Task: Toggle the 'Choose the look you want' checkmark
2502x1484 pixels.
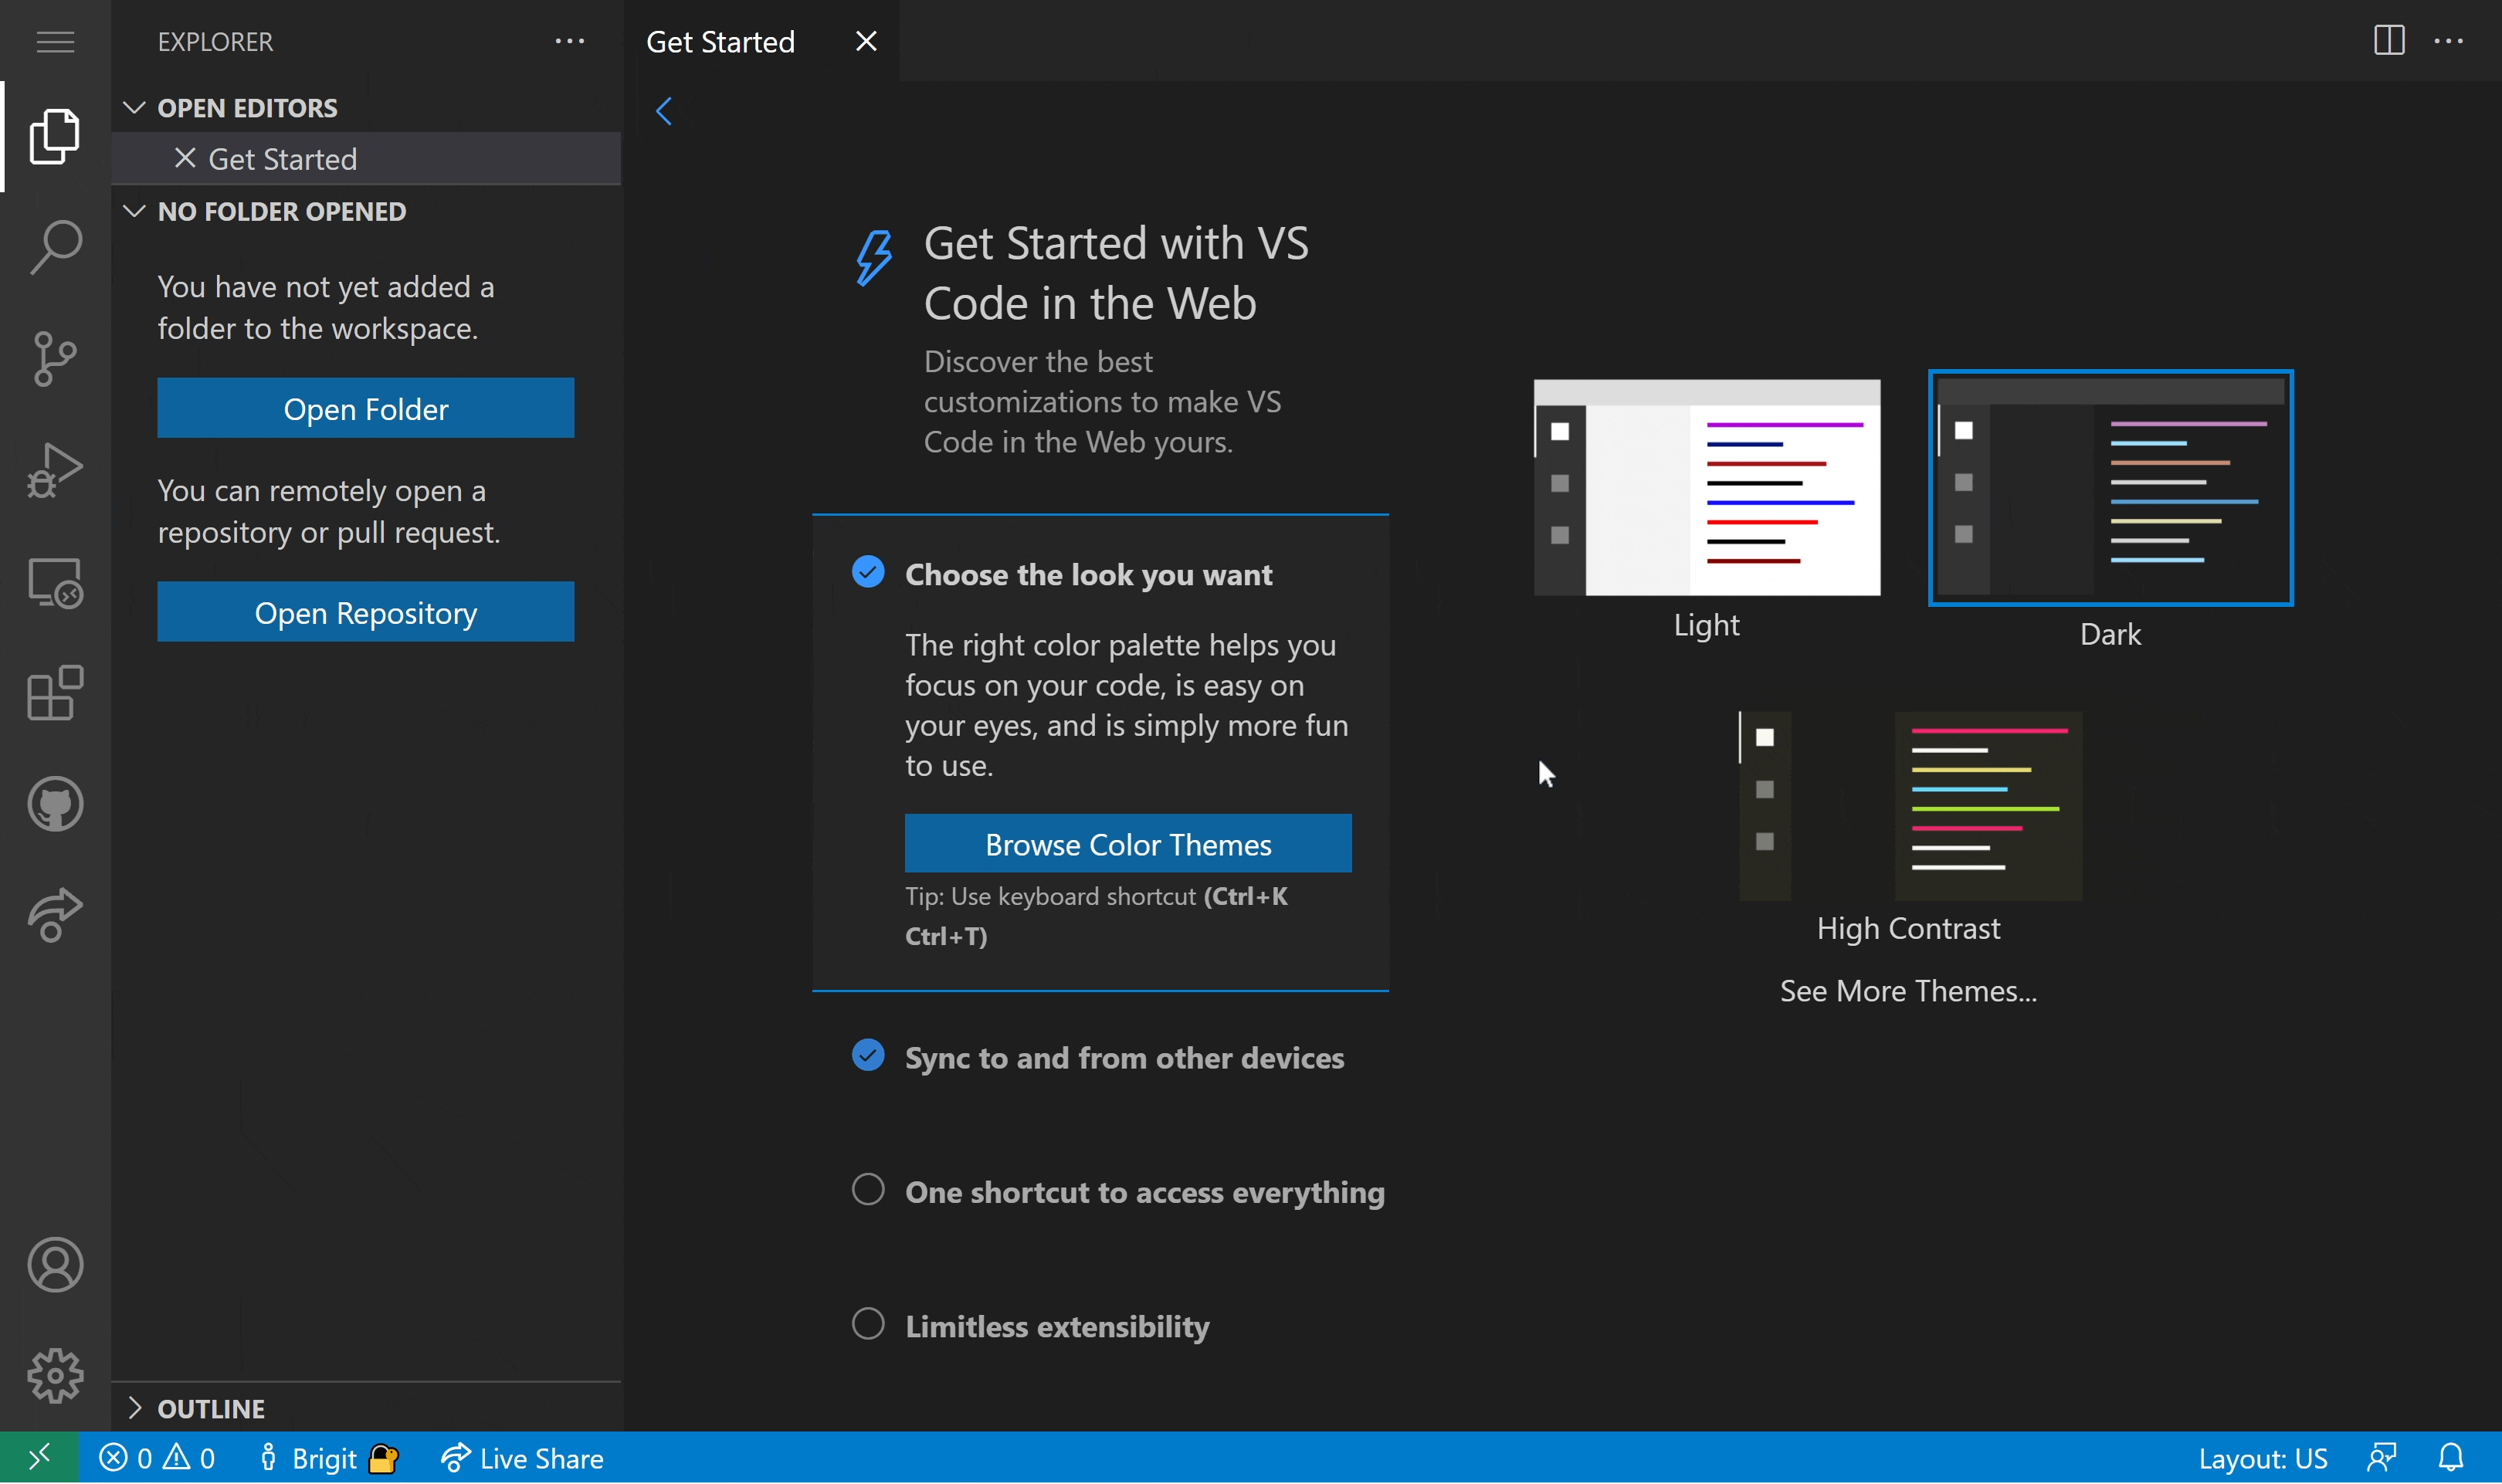Action: coord(868,571)
